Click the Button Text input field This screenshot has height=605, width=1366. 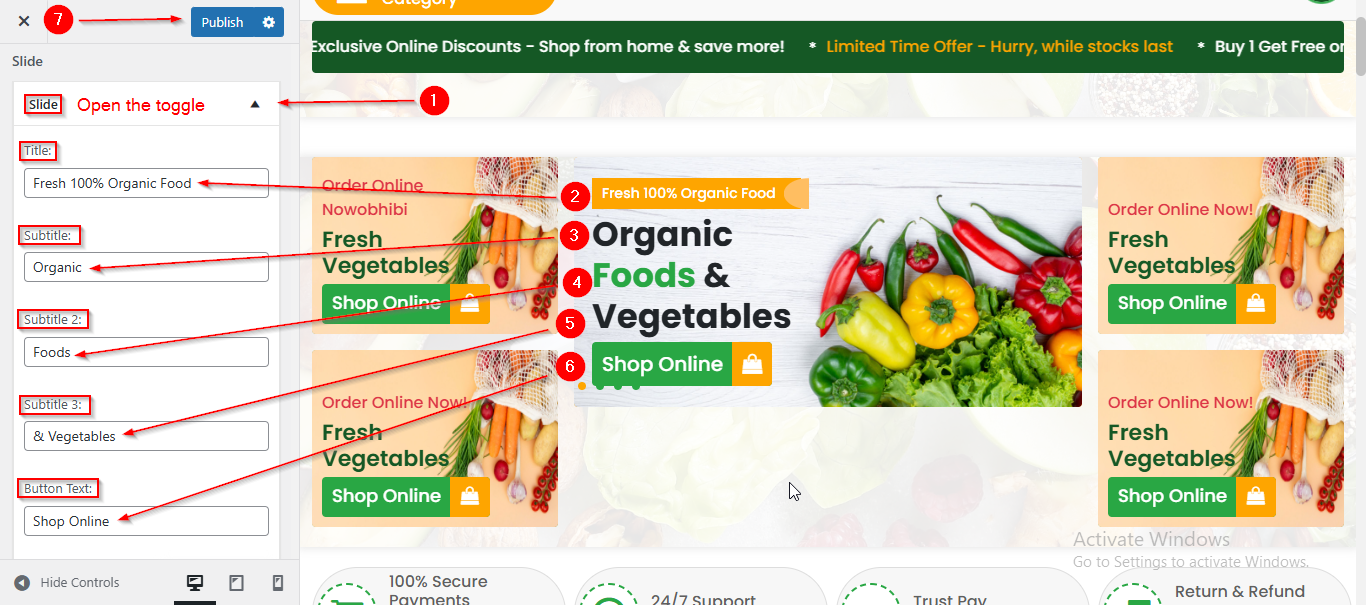(146, 521)
